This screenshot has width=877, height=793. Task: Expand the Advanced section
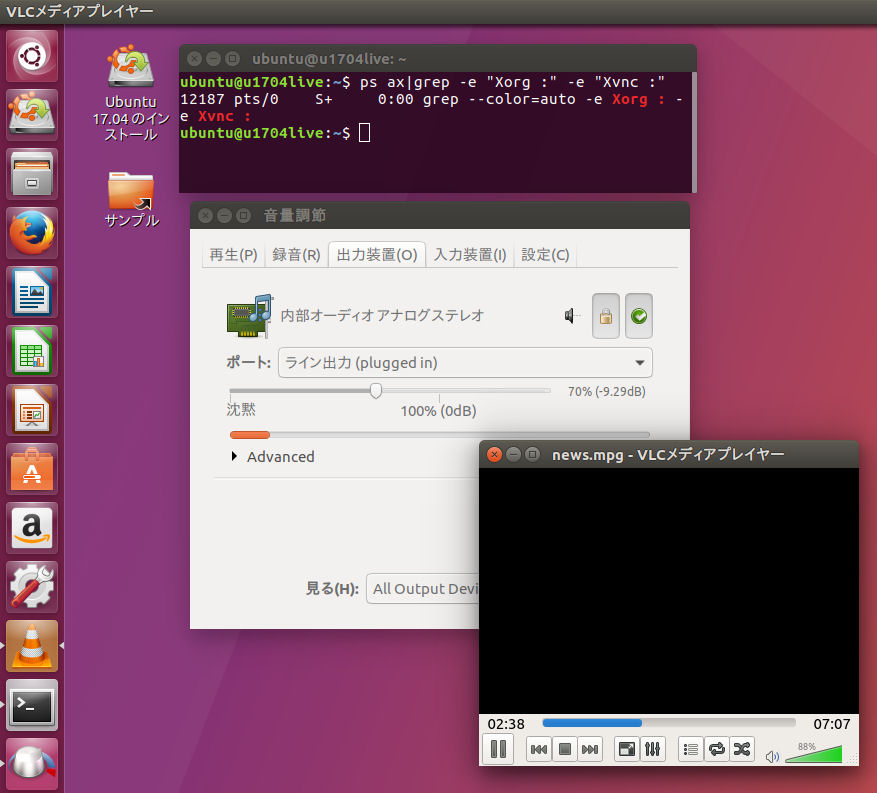click(274, 456)
